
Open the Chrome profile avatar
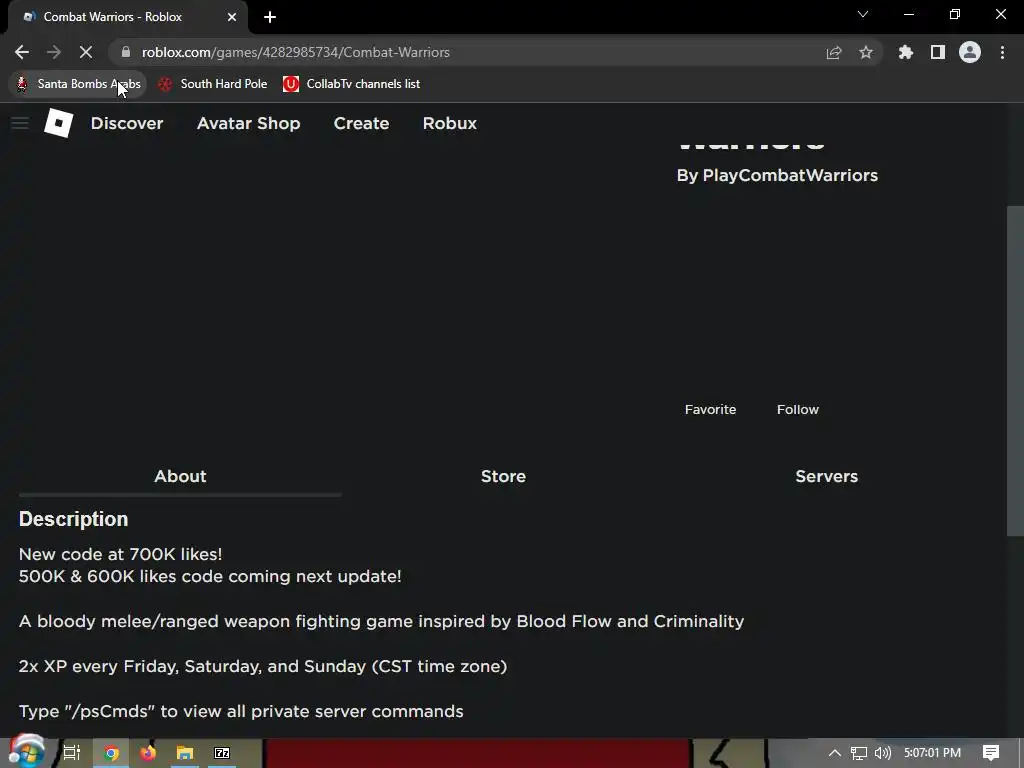(970, 52)
